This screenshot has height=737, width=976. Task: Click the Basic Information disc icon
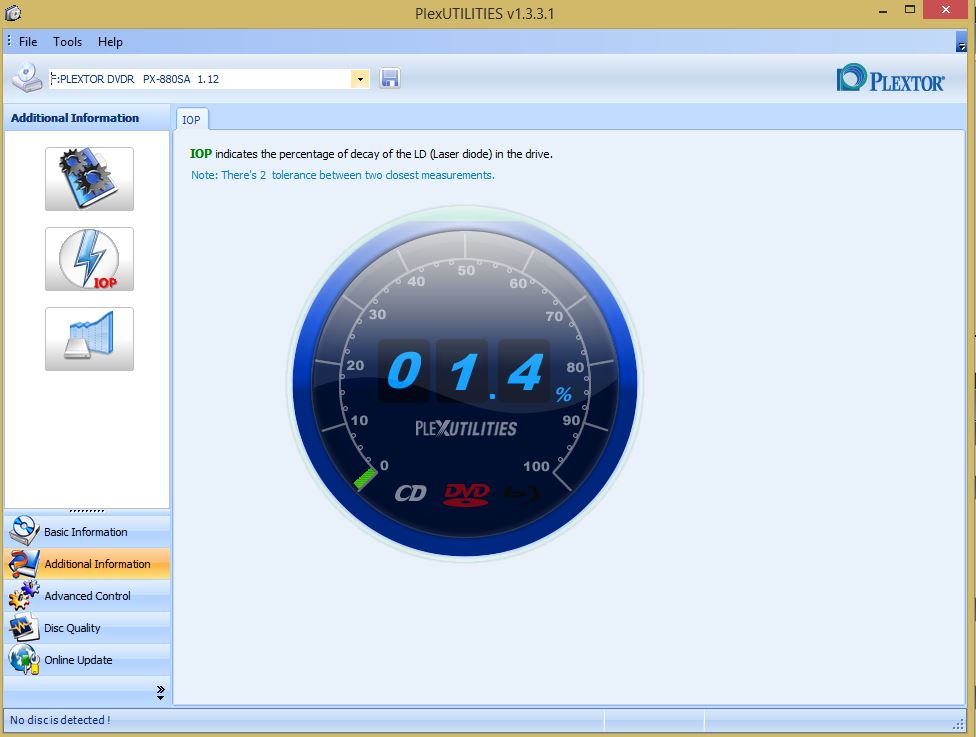click(x=24, y=531)
